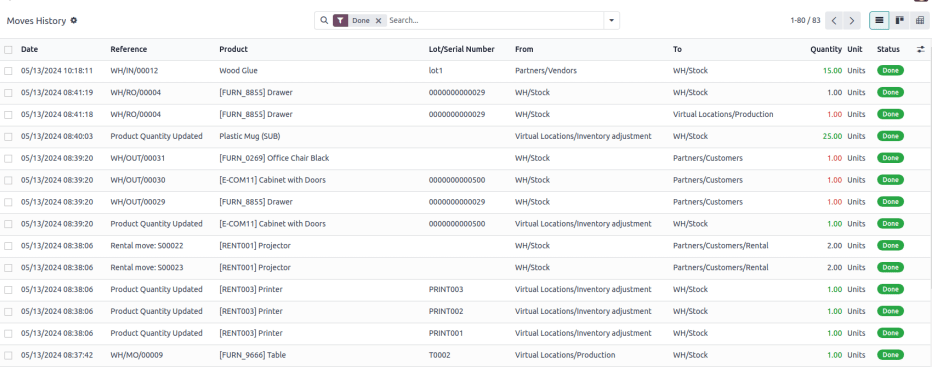Click the Reference column header
The image size is (932, 367).
click(128, 49)
